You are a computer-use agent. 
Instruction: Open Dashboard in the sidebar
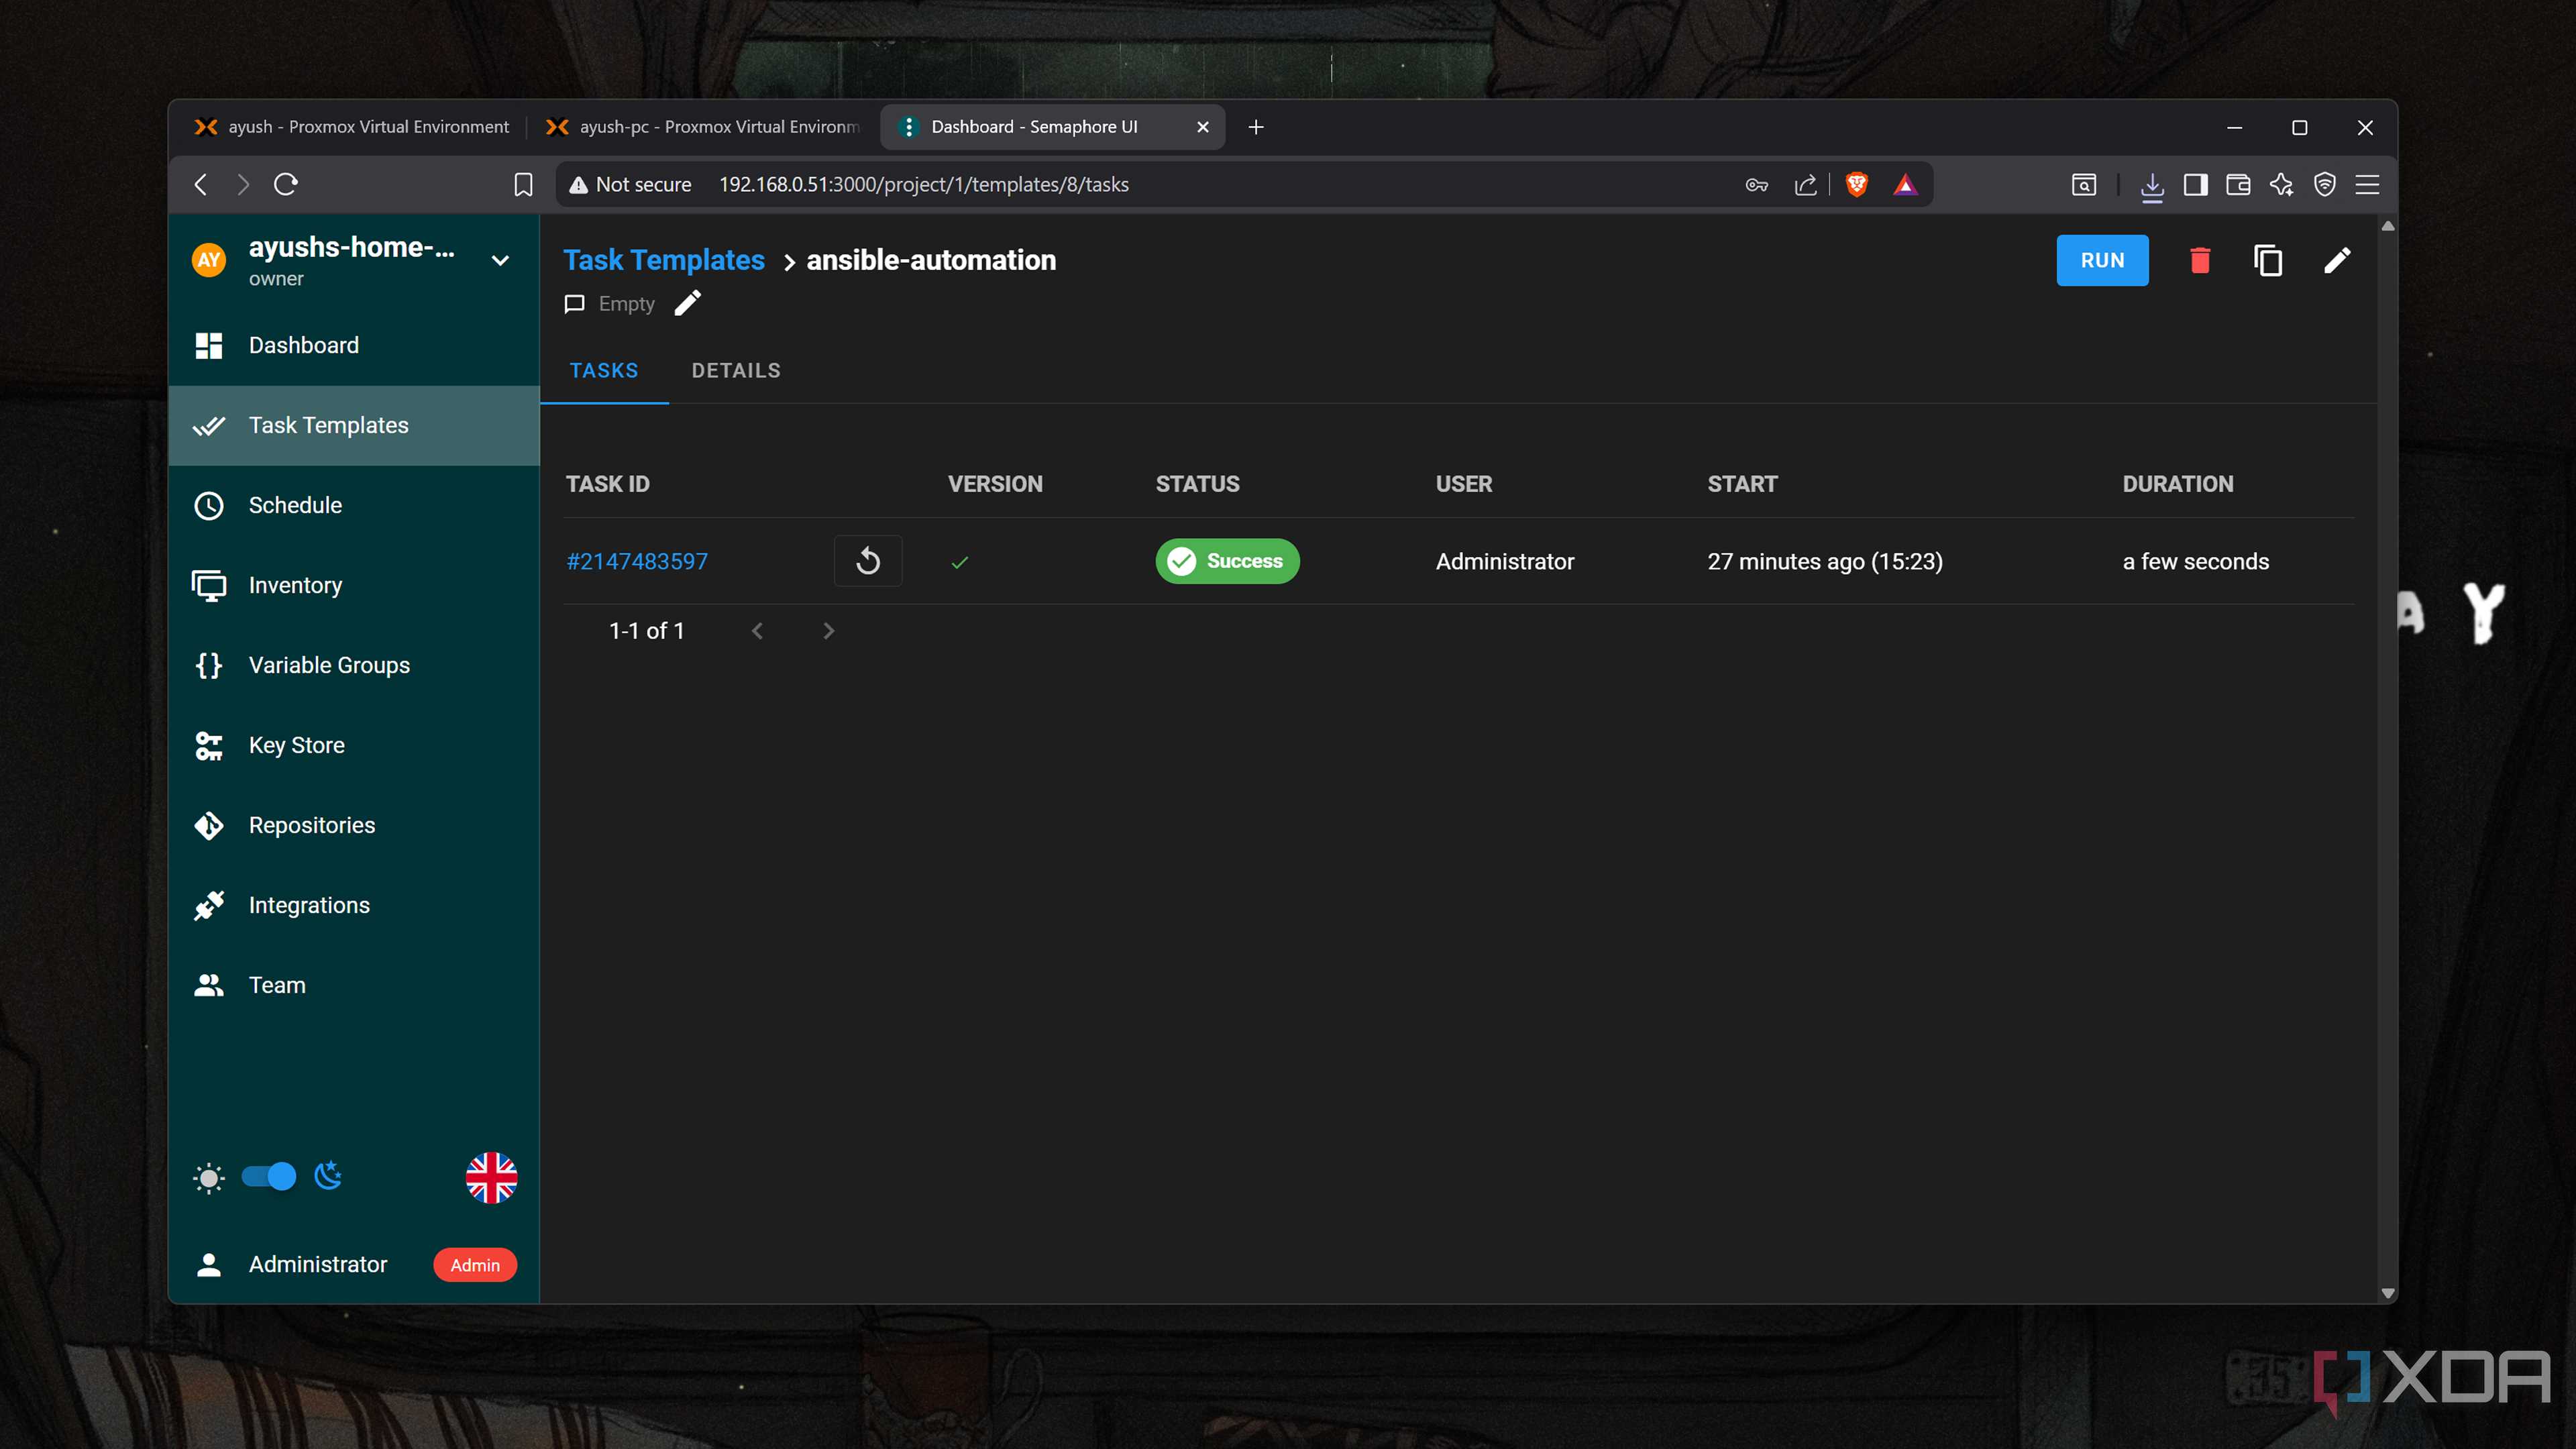pos(354,345)
